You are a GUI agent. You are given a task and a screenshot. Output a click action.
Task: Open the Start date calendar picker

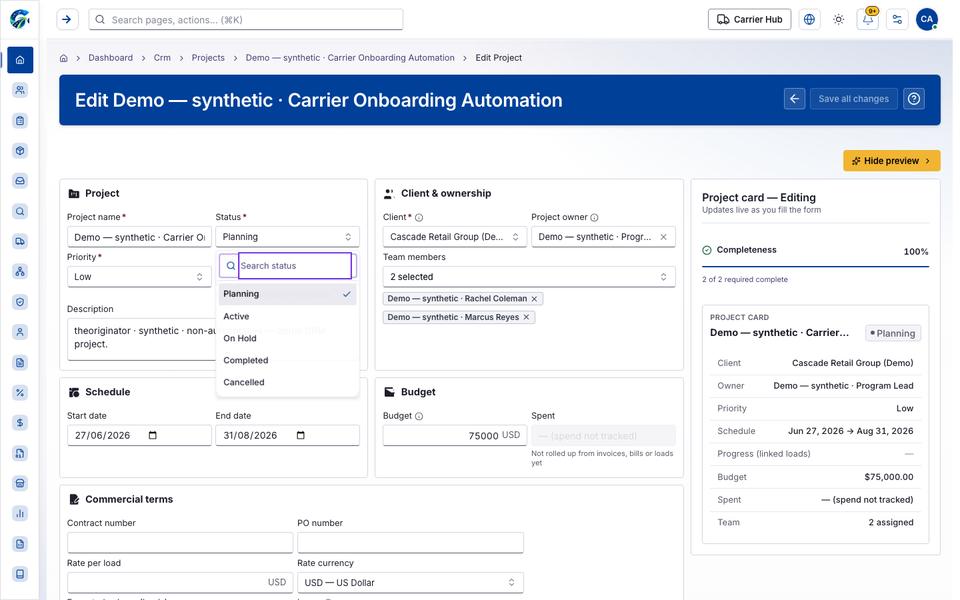tap(153, 435)
